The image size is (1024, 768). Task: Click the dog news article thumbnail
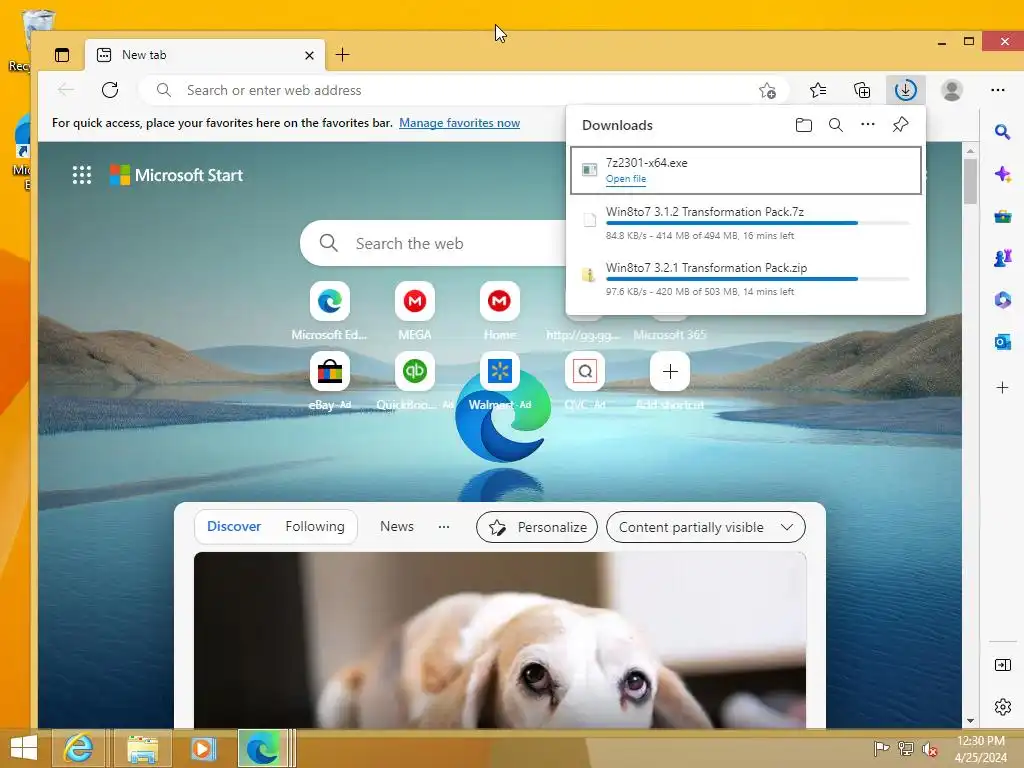tap(500, 640)
